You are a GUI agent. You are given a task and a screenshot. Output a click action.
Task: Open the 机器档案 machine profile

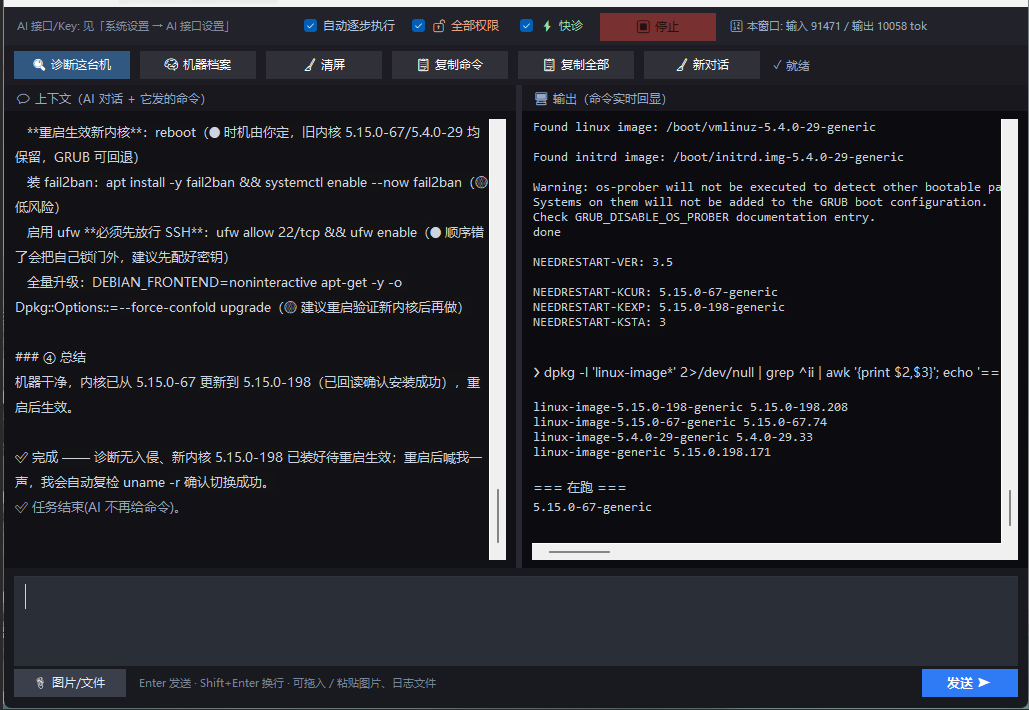198,65
